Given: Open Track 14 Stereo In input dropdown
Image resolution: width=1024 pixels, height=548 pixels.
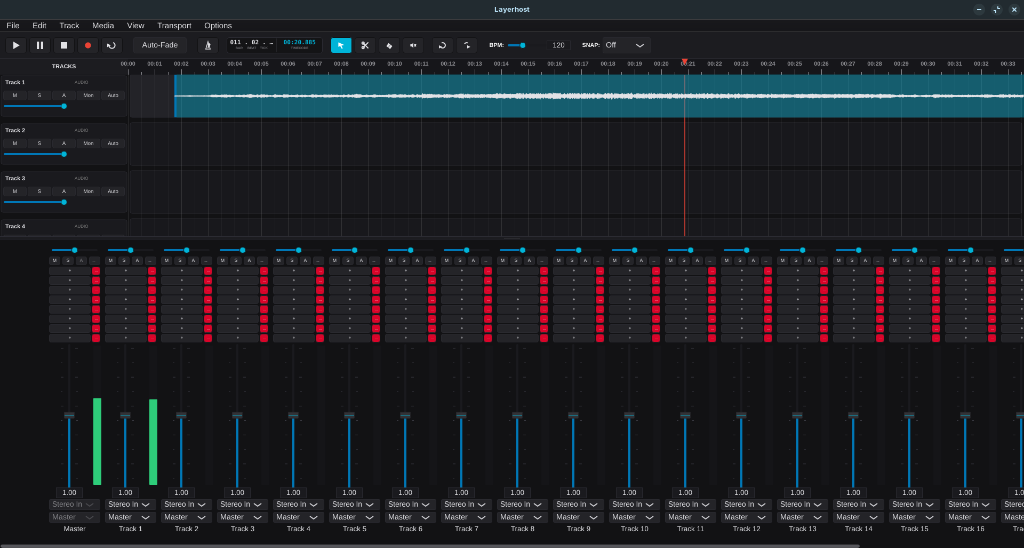Looking at the screenshot, I should [x=858, y=504].
